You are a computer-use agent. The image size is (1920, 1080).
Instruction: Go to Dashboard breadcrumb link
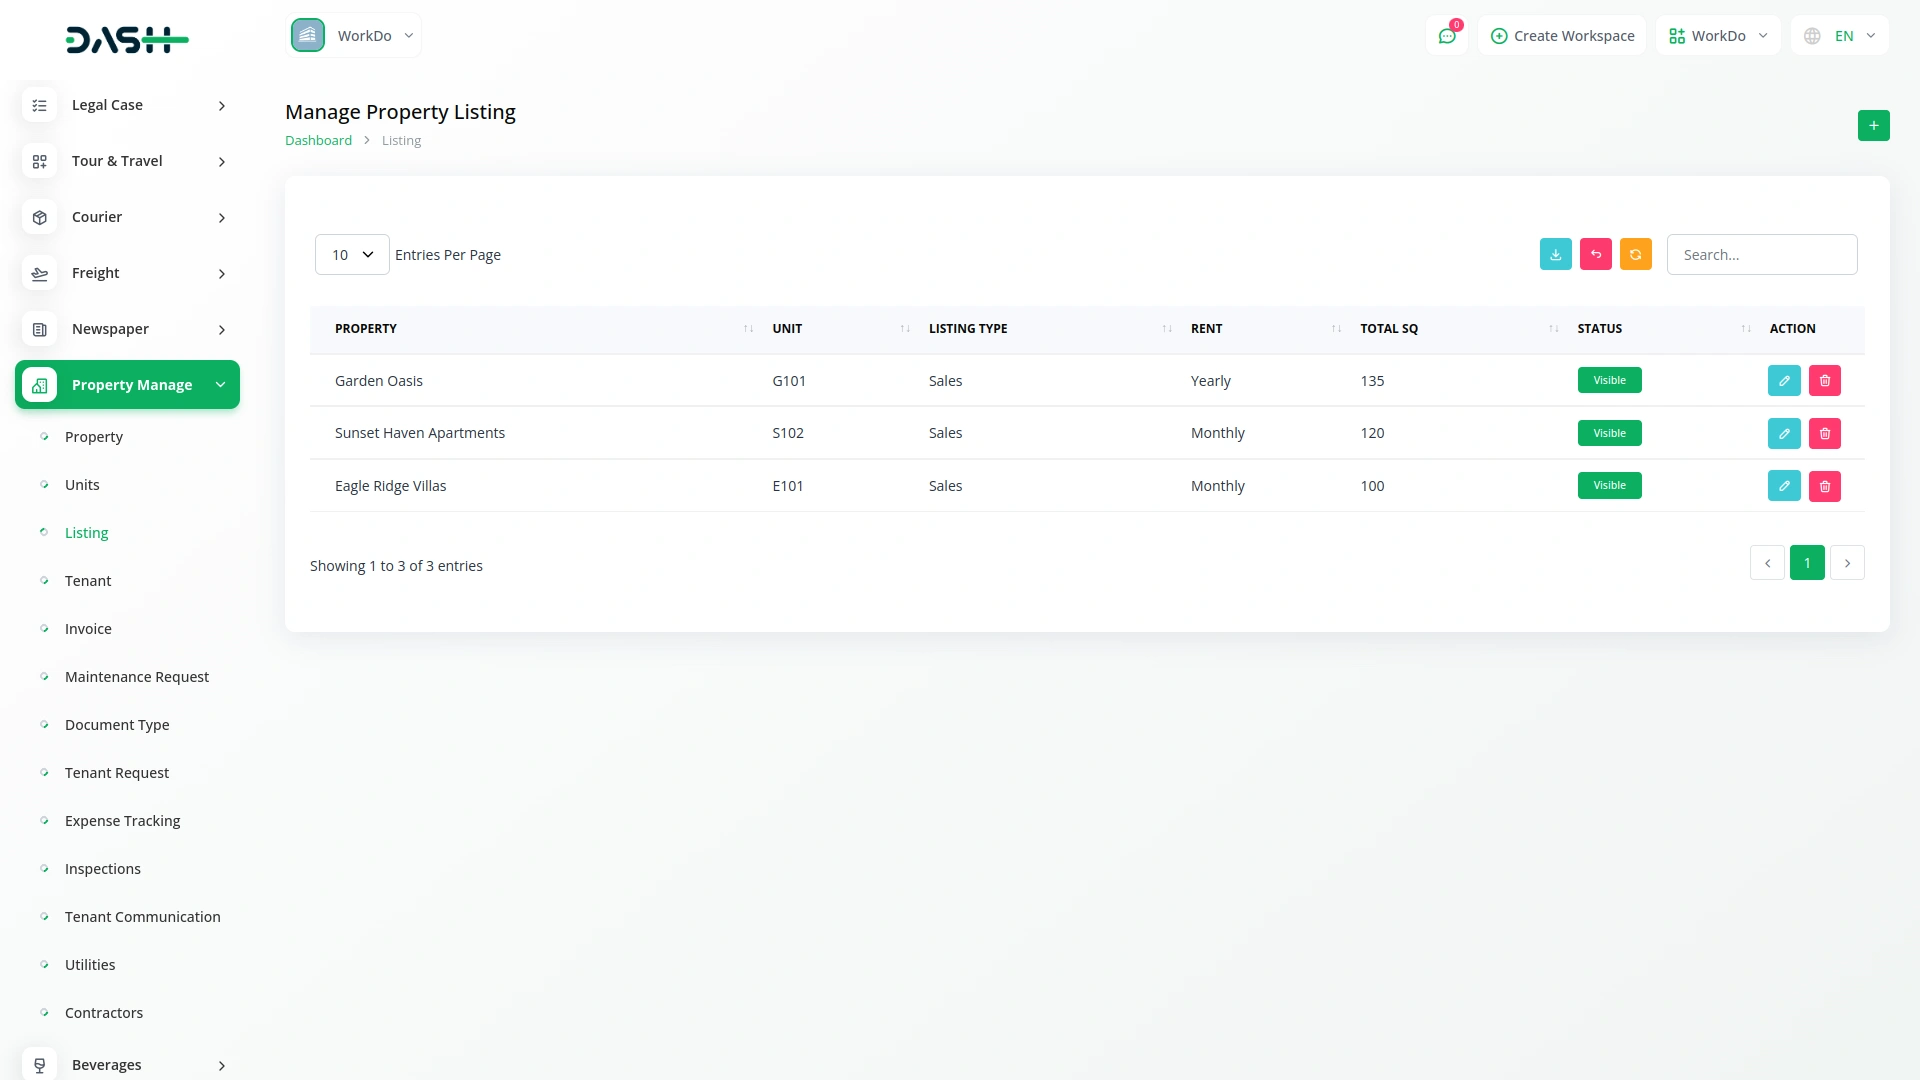click(x=318, y=140)
